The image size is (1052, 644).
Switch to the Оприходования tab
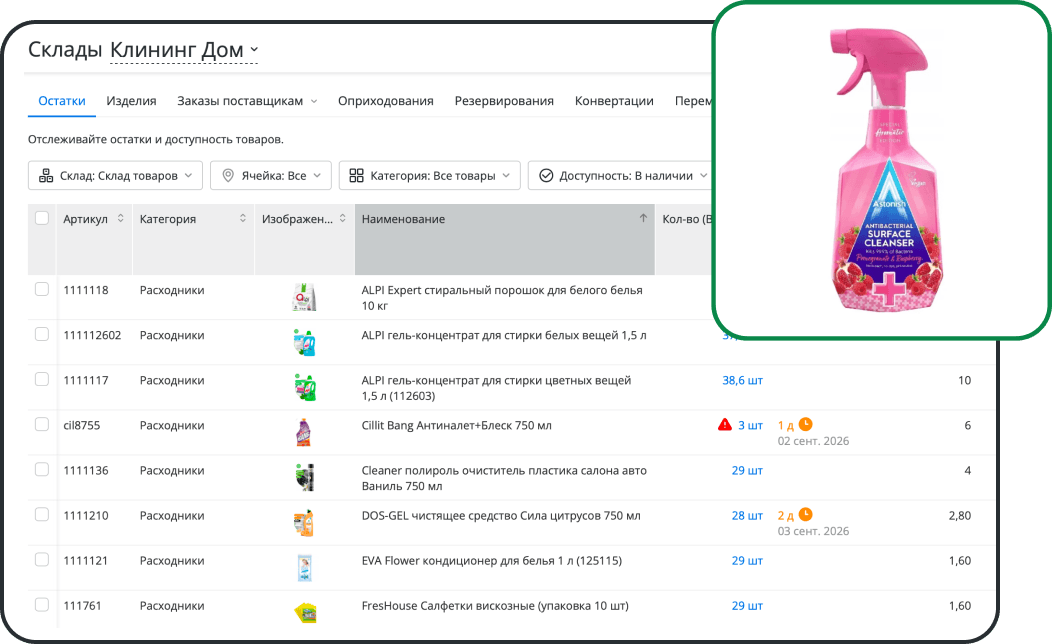(x=386, y=101)
